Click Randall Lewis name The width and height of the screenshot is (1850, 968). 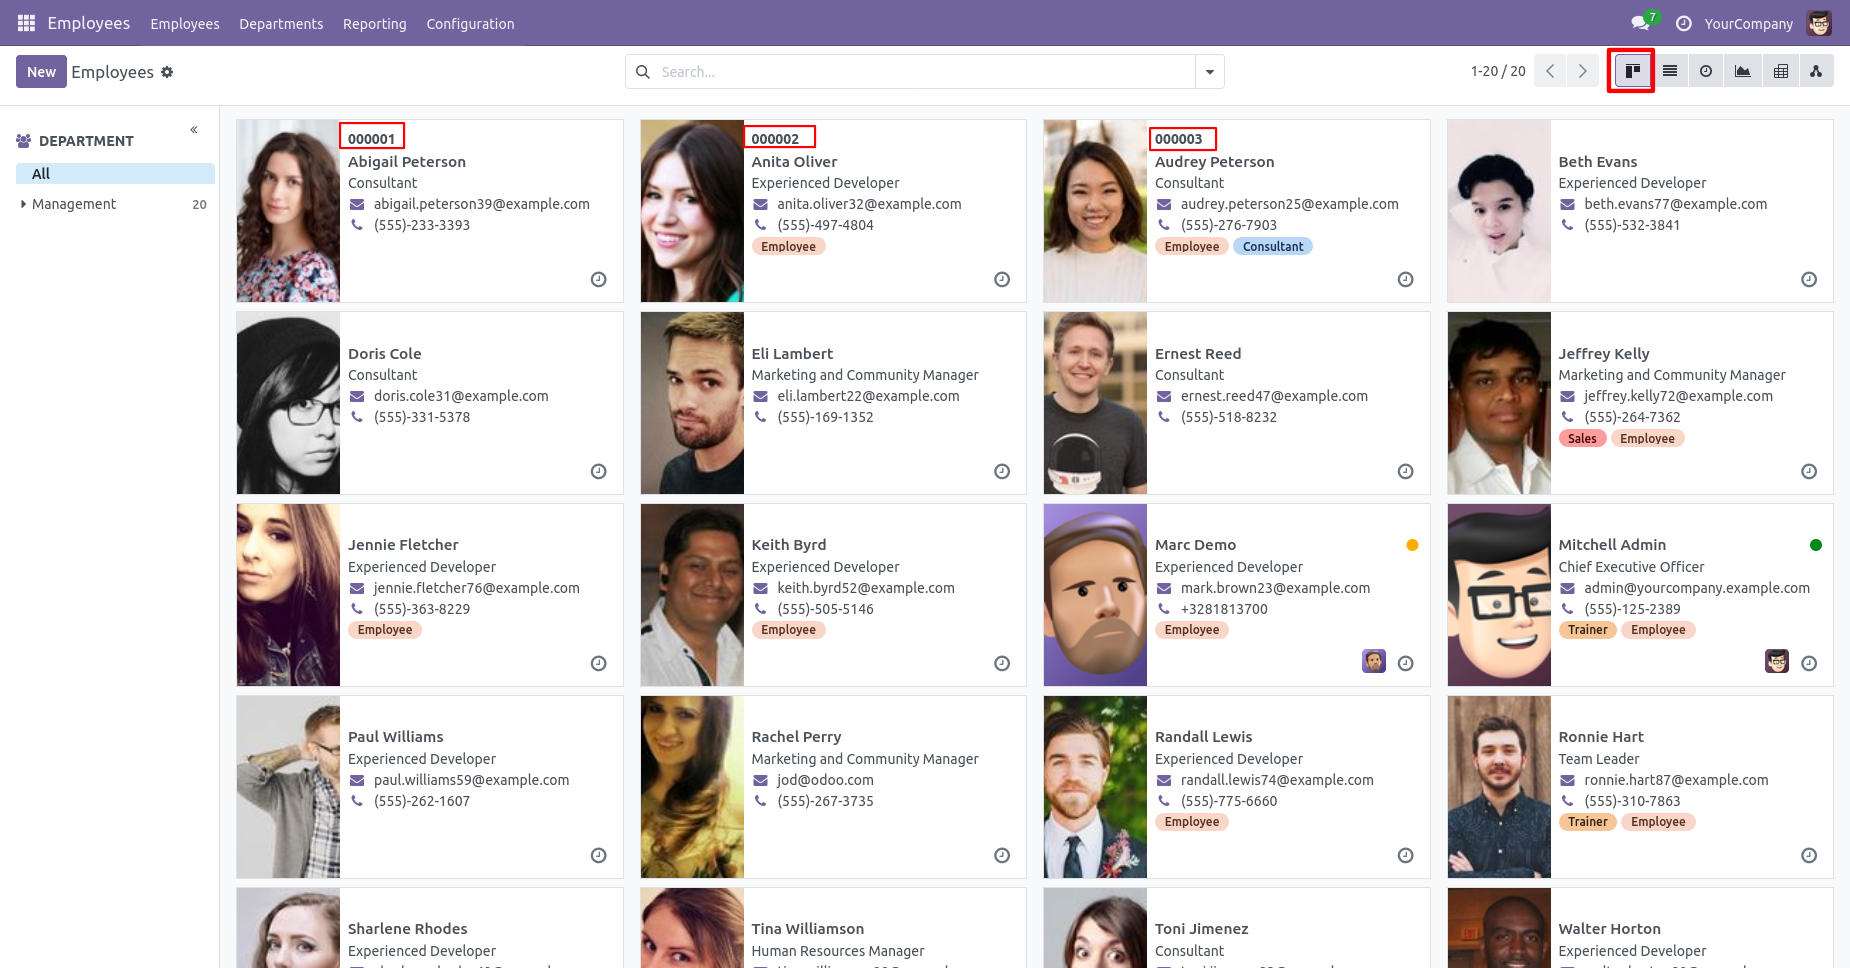[1203, 737]
